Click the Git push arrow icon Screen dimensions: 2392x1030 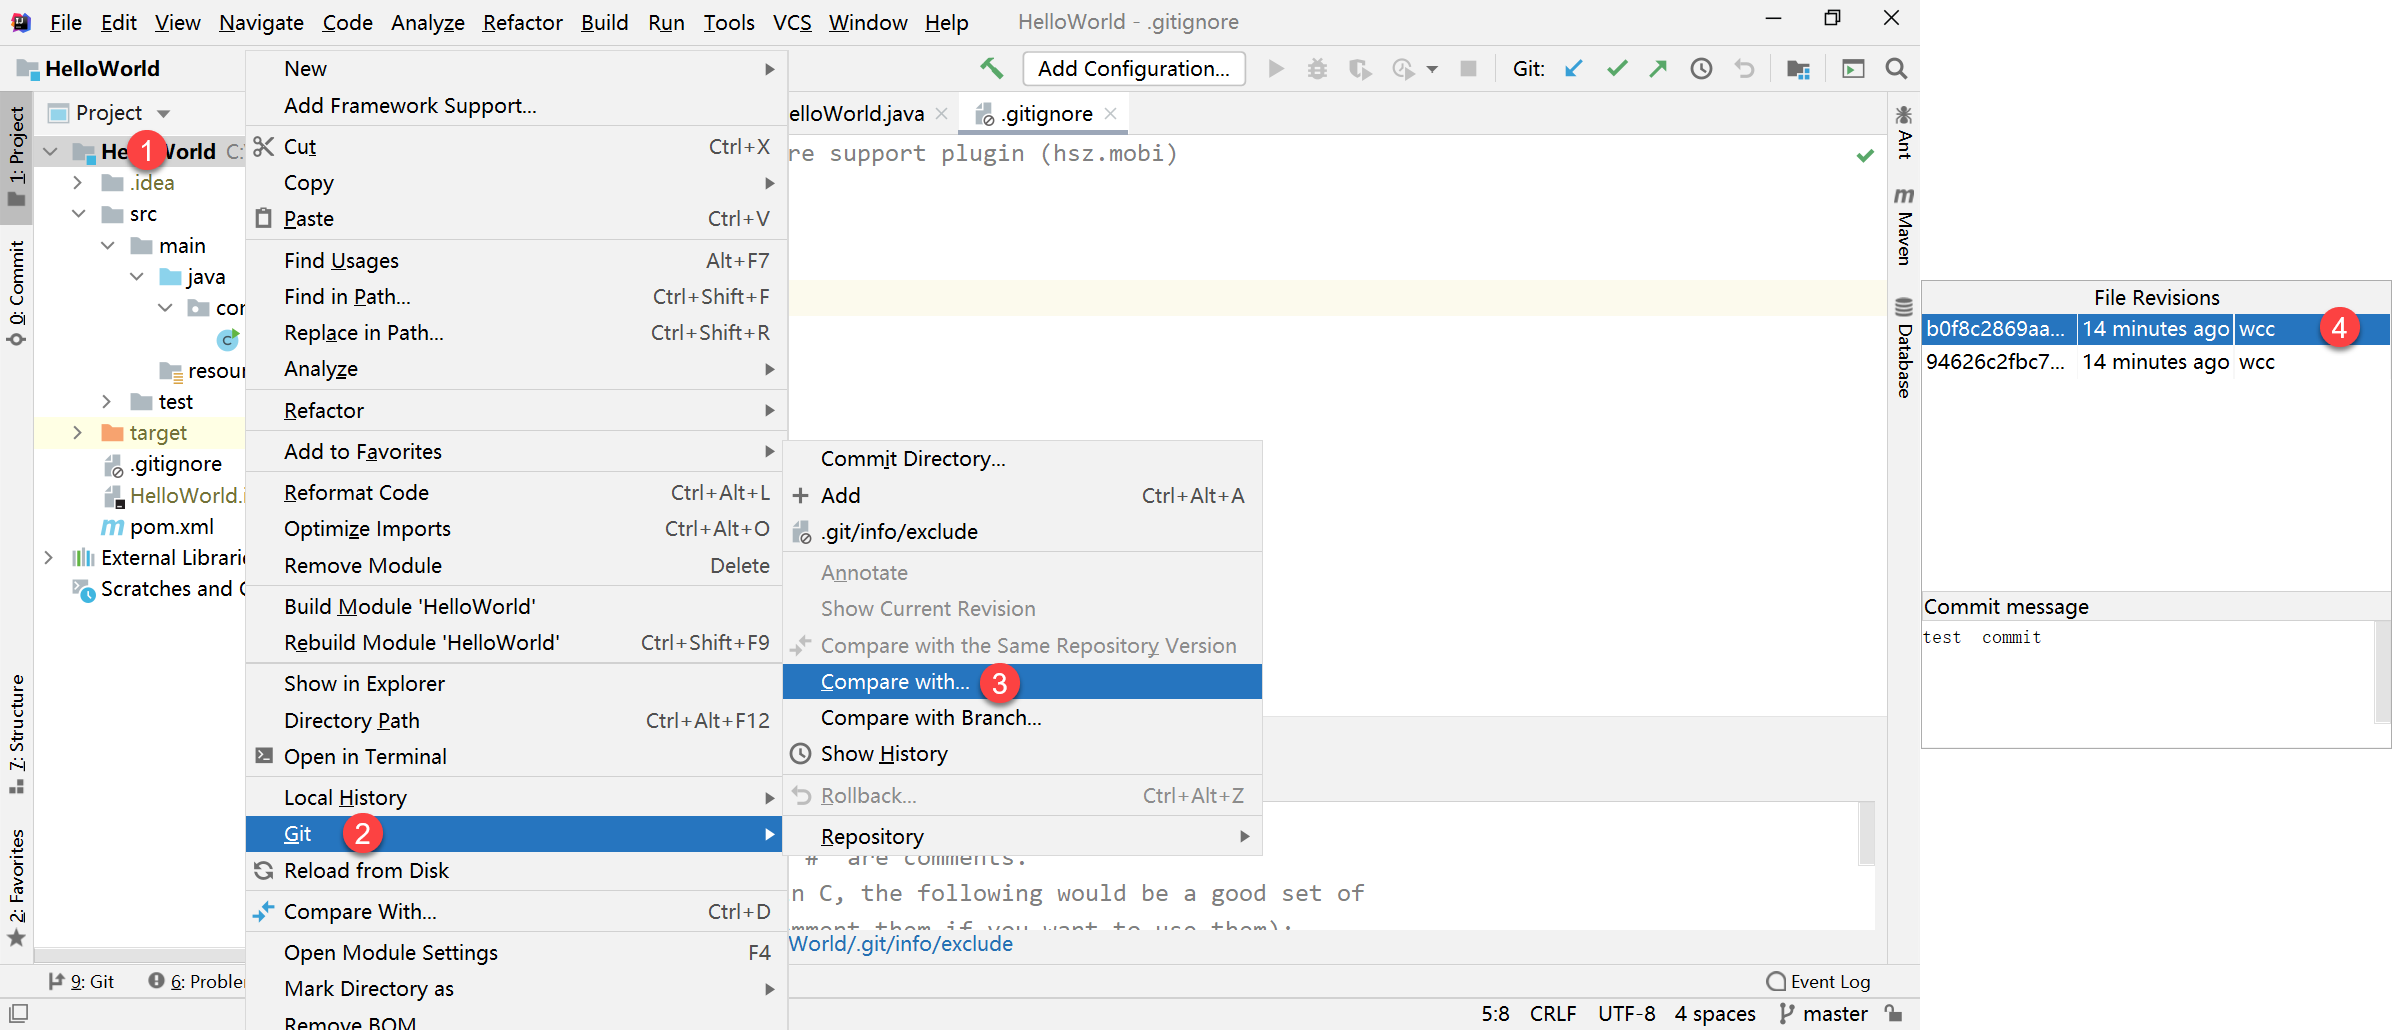[1658, 69]
